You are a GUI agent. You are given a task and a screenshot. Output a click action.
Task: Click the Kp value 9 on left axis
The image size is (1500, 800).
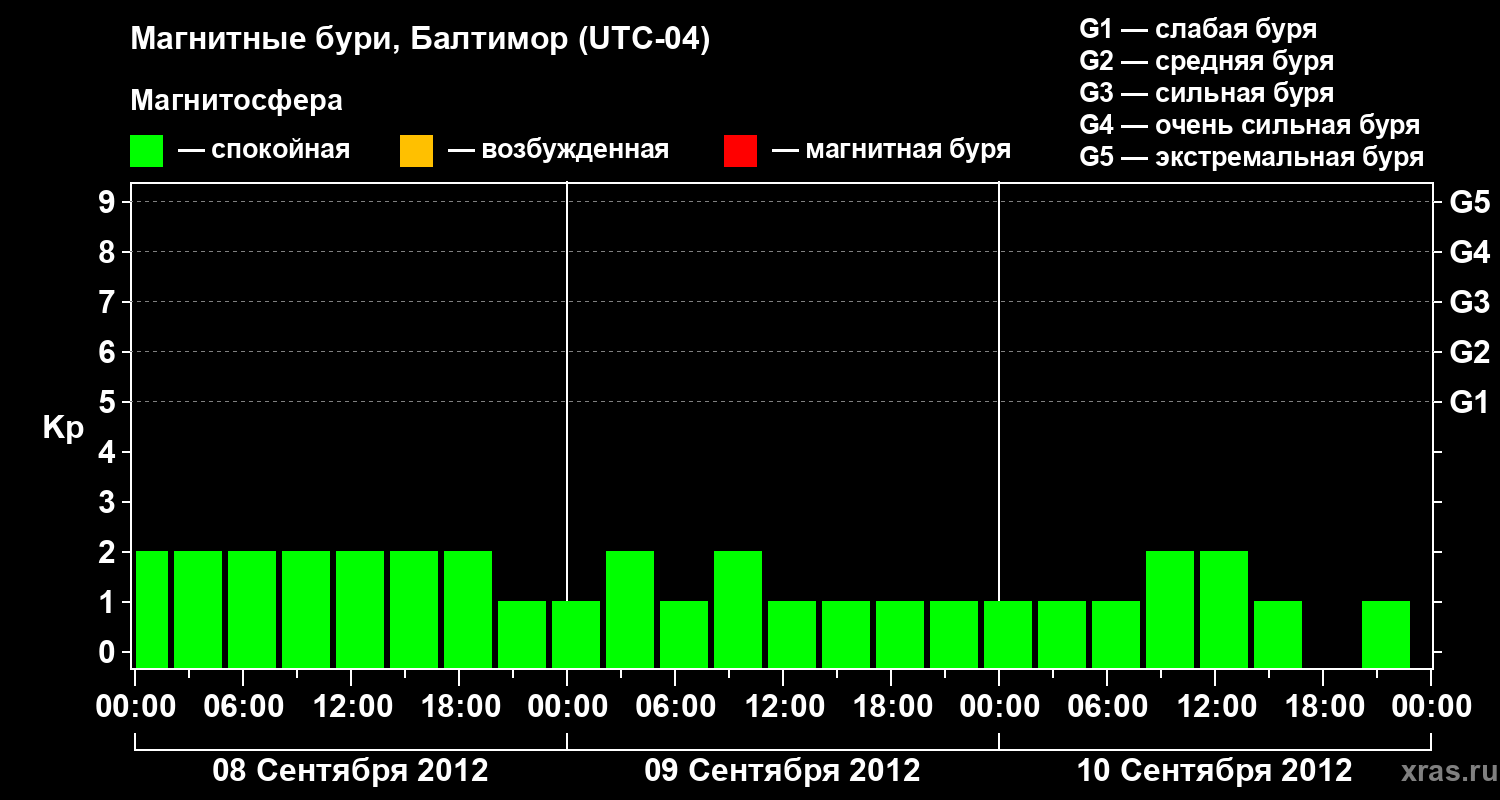tap(109, 202)
